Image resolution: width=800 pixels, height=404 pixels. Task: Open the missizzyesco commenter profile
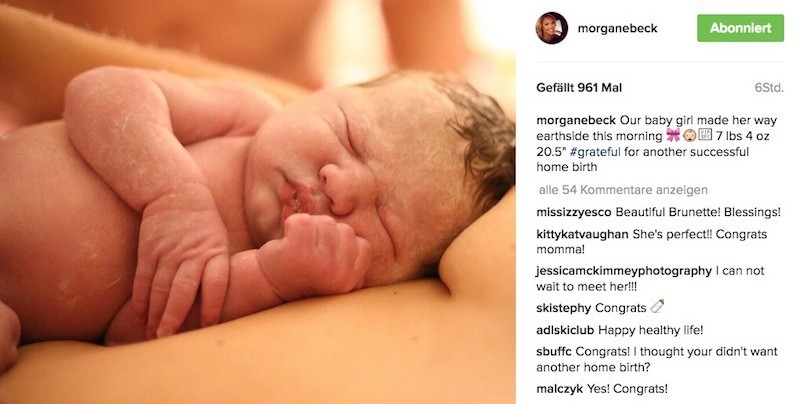(573, 212)
